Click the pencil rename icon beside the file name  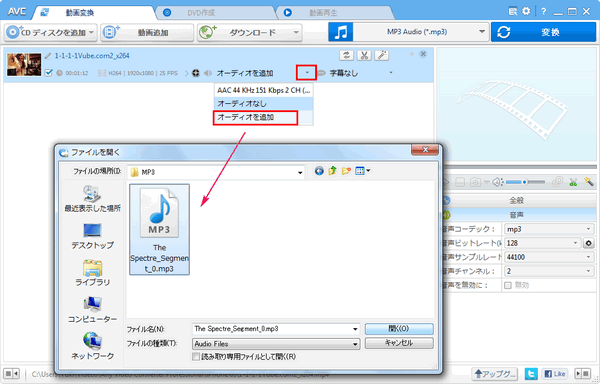[48, 56]
